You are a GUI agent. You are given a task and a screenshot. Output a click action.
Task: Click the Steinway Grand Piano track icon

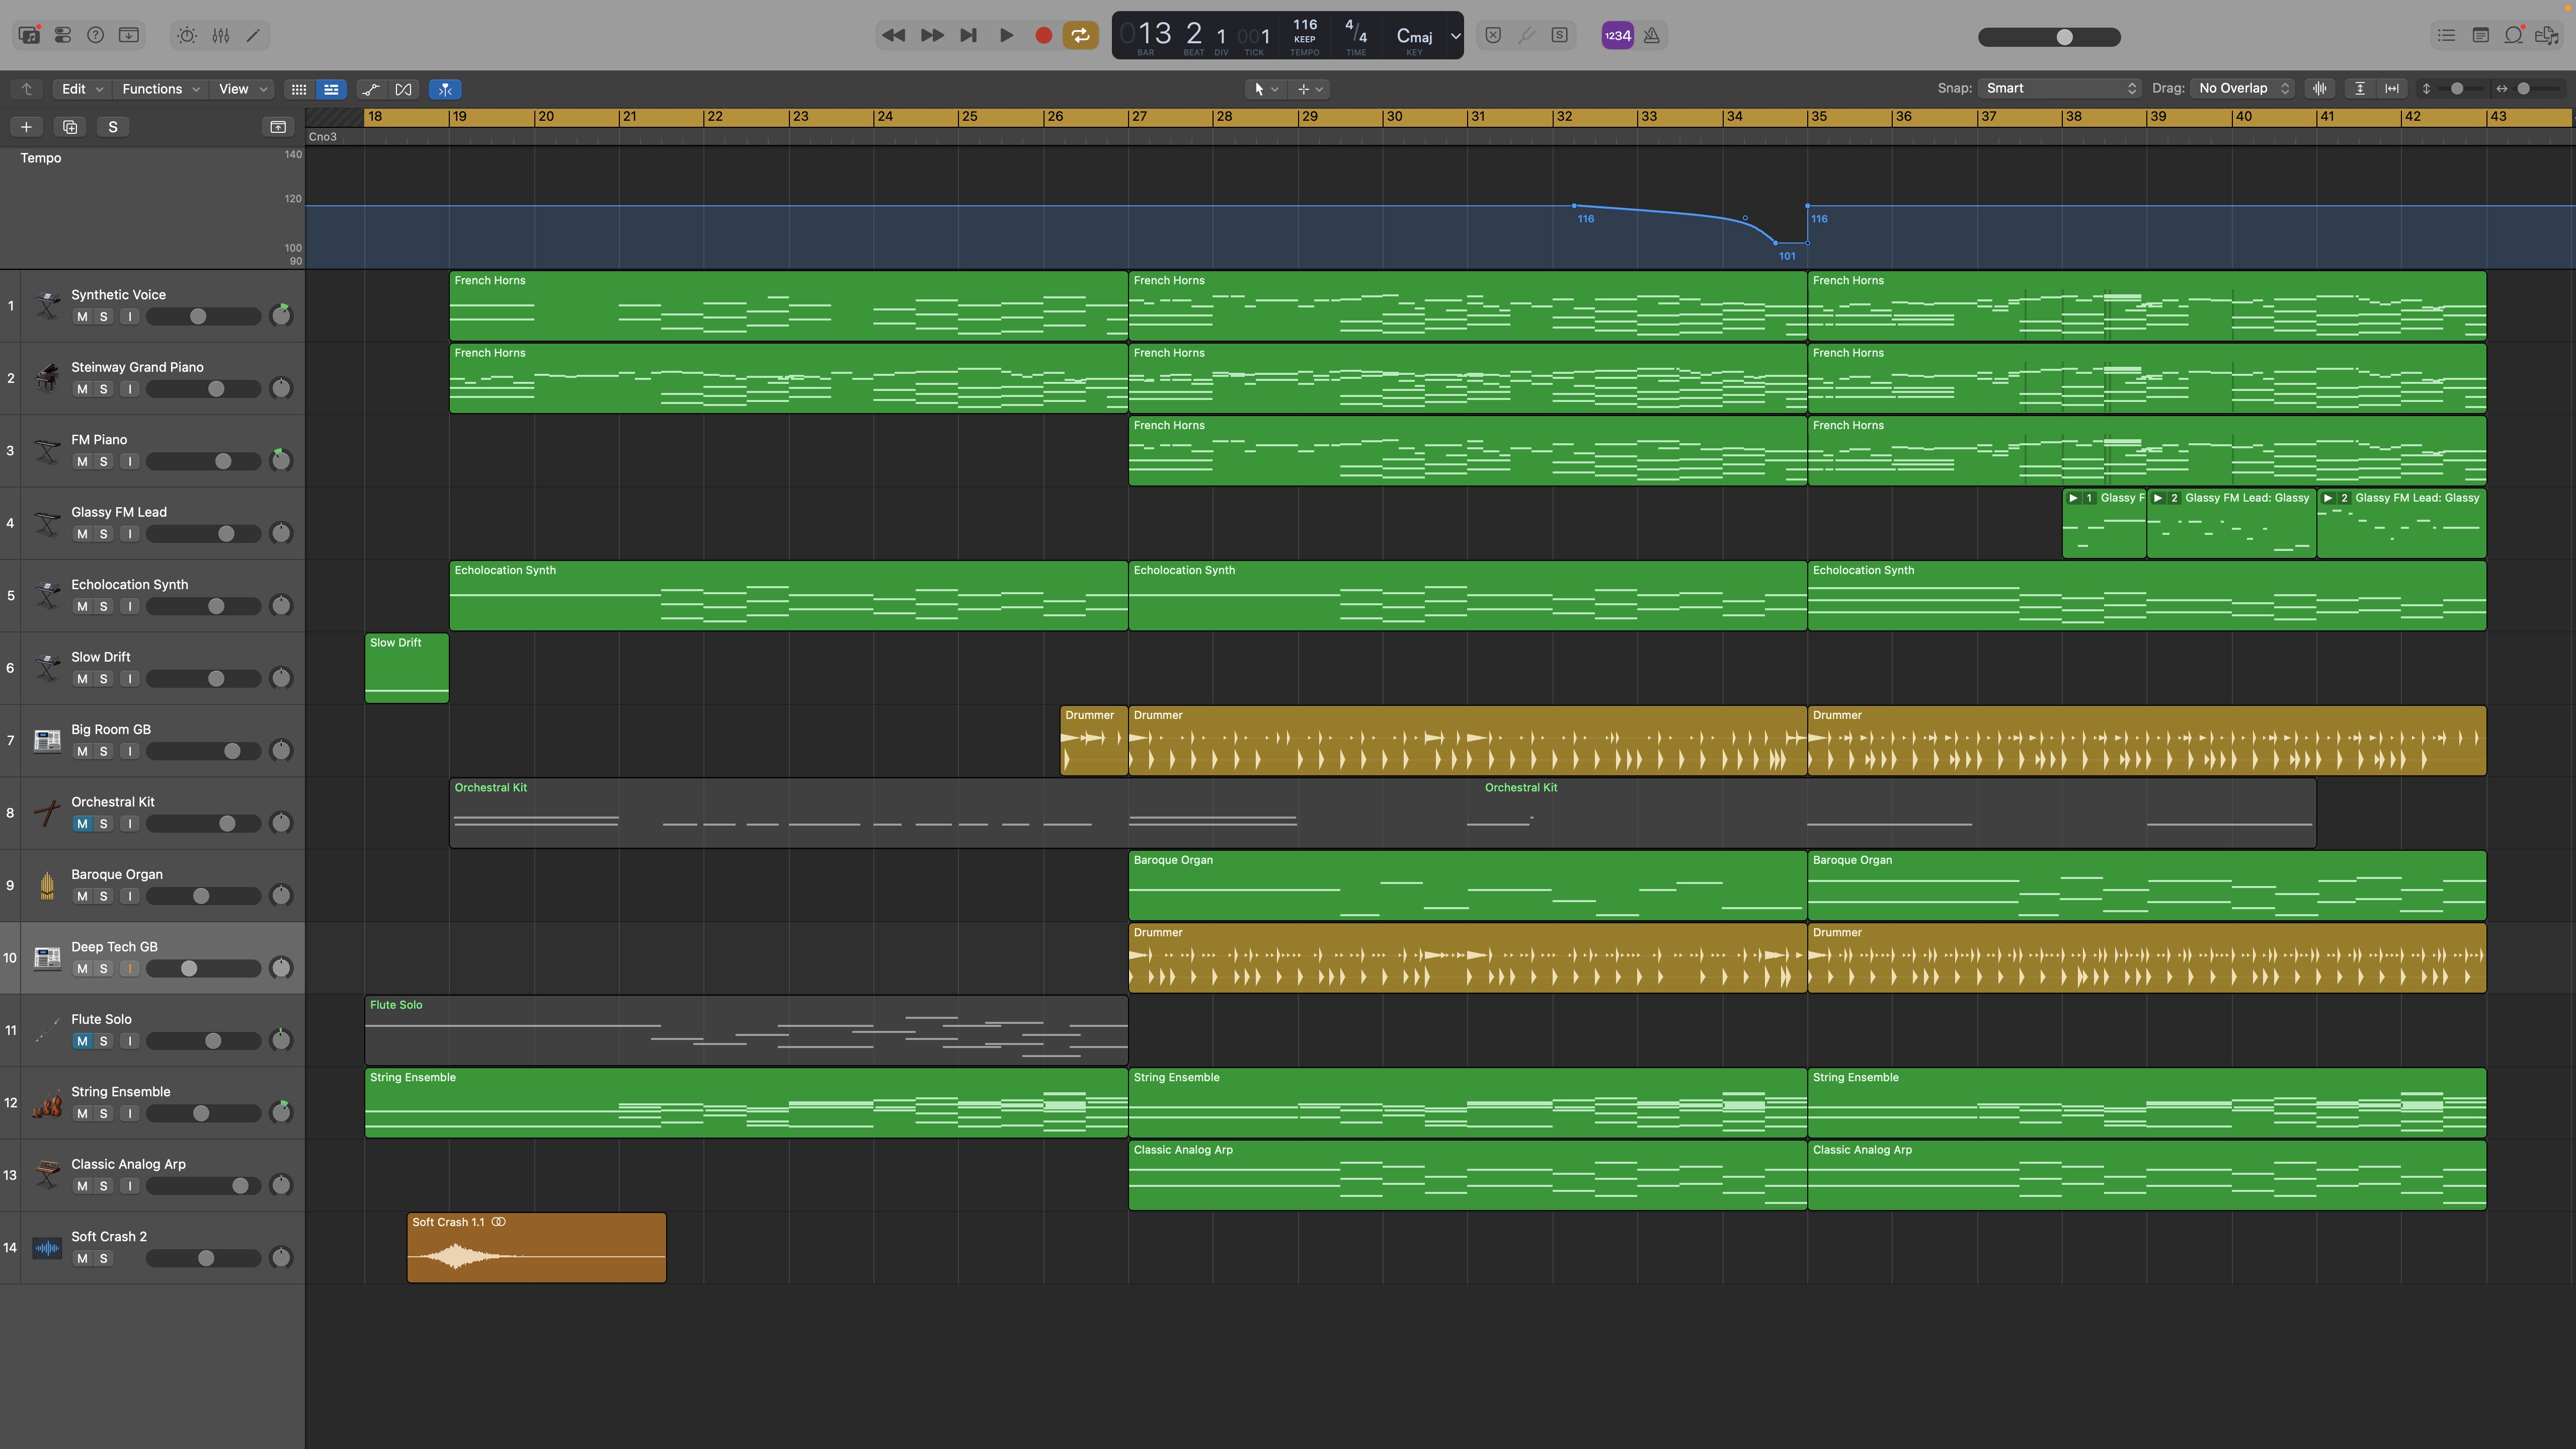(47, 378)
